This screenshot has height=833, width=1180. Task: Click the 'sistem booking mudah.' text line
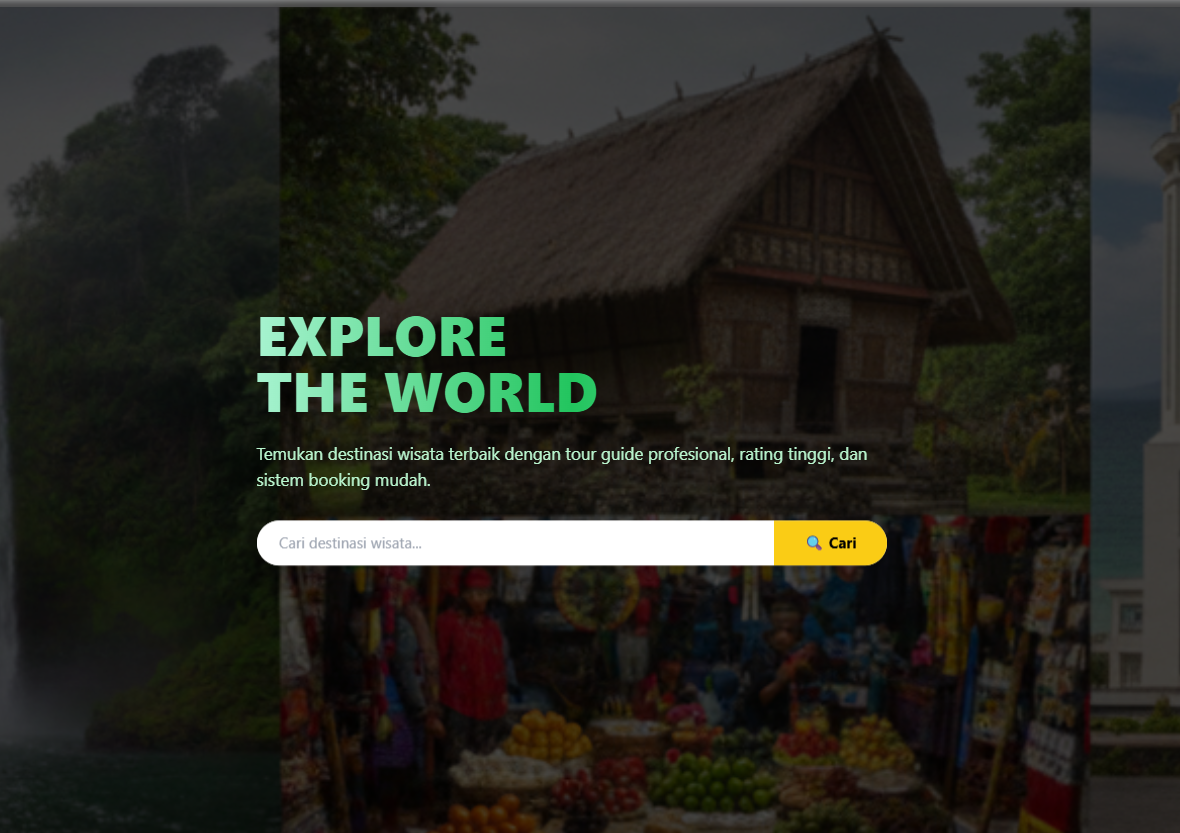343,480
